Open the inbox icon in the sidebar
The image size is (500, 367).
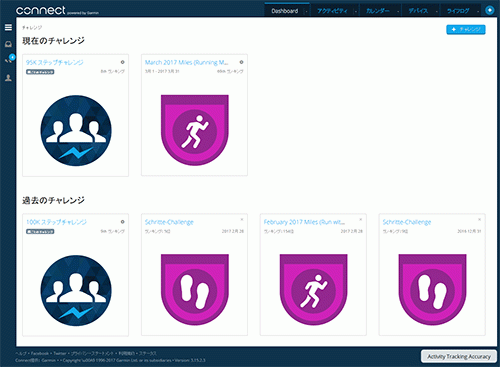(x=8, y=44)
